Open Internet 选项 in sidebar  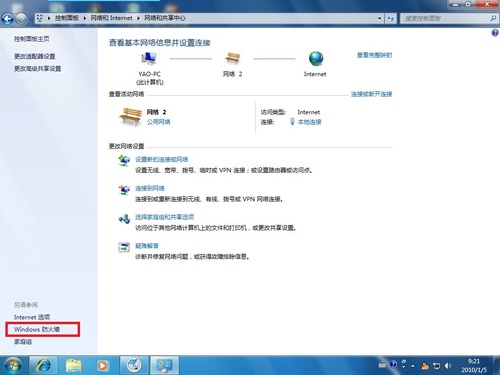(32, 317)
